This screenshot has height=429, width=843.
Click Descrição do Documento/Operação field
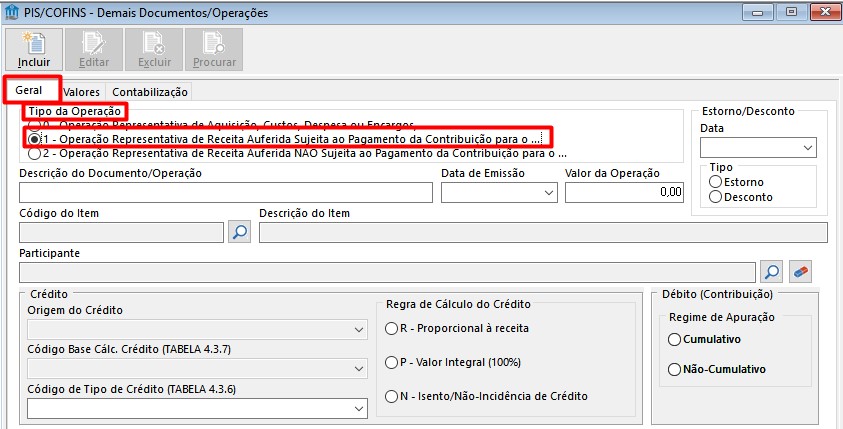[x=226, y=192]
